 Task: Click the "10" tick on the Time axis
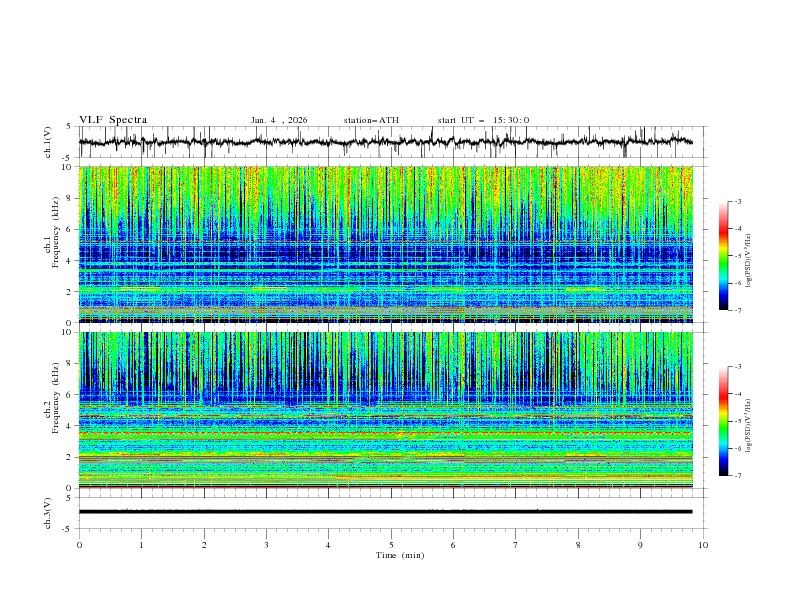point(703,545)
